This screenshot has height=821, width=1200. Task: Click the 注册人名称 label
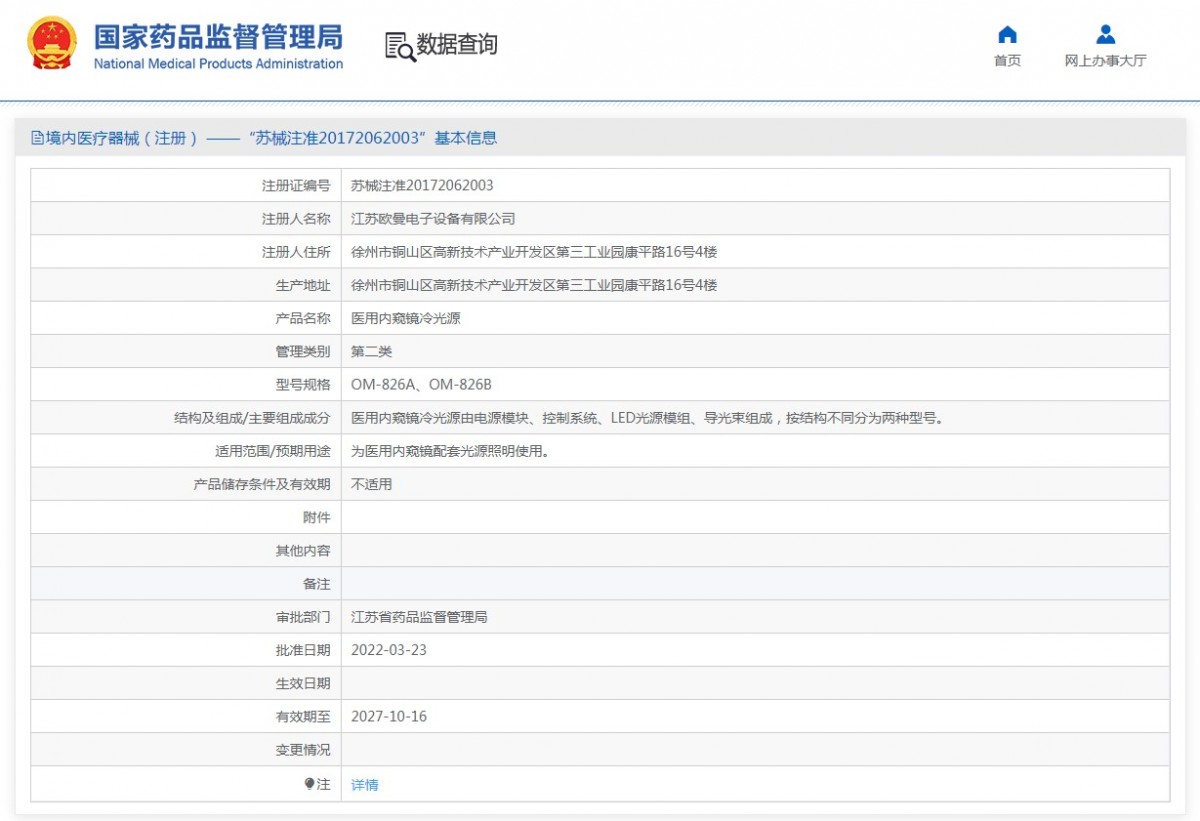pyautogui.click(x=296, y=218)
